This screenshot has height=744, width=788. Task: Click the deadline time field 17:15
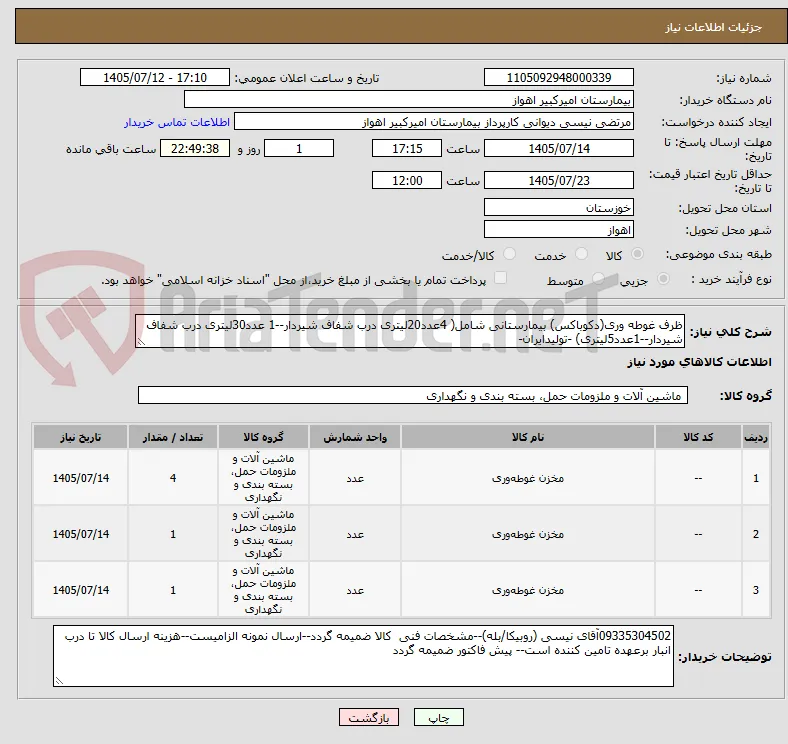point(407,148)
